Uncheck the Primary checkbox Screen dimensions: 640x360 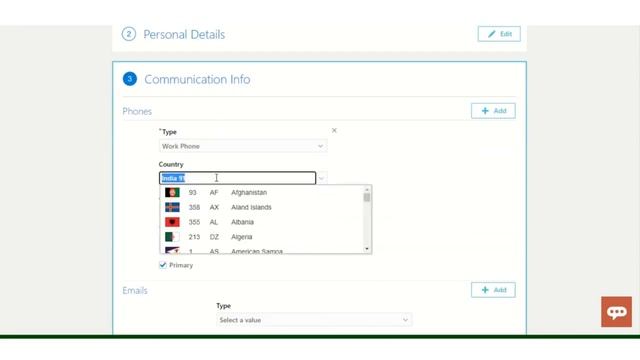coord(163,265)
